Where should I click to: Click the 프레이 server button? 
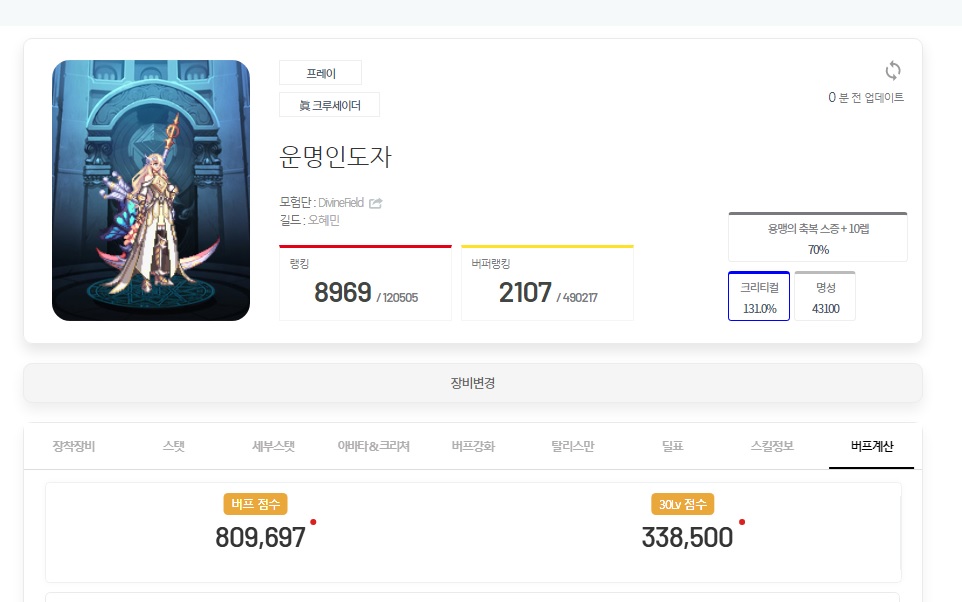(x=320, y=73)
